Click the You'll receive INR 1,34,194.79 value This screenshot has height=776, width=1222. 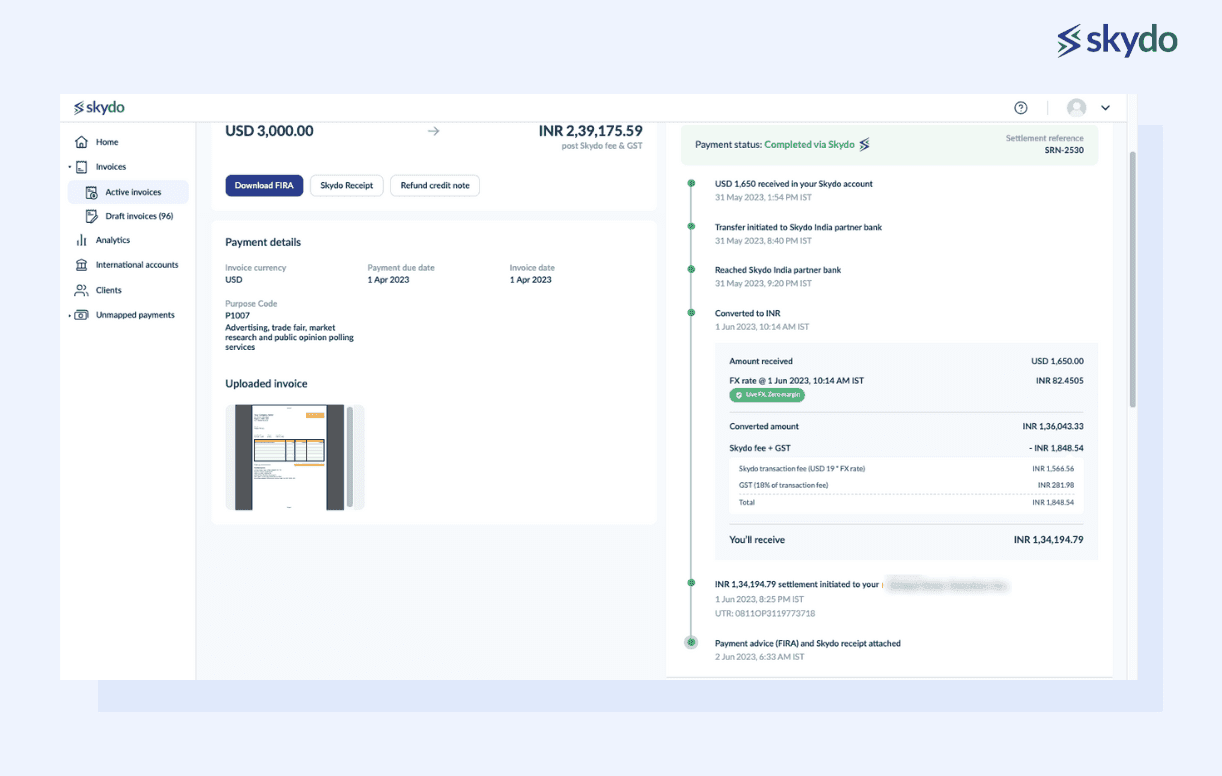point(1049,540)
